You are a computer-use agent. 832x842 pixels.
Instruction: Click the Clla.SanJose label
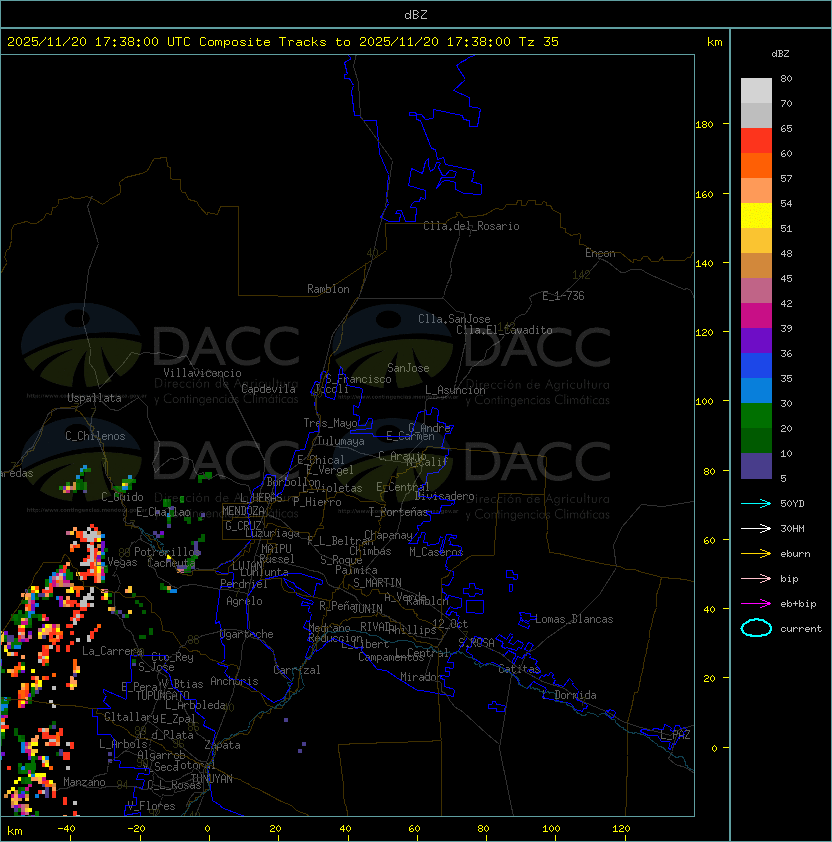[454, 319]
